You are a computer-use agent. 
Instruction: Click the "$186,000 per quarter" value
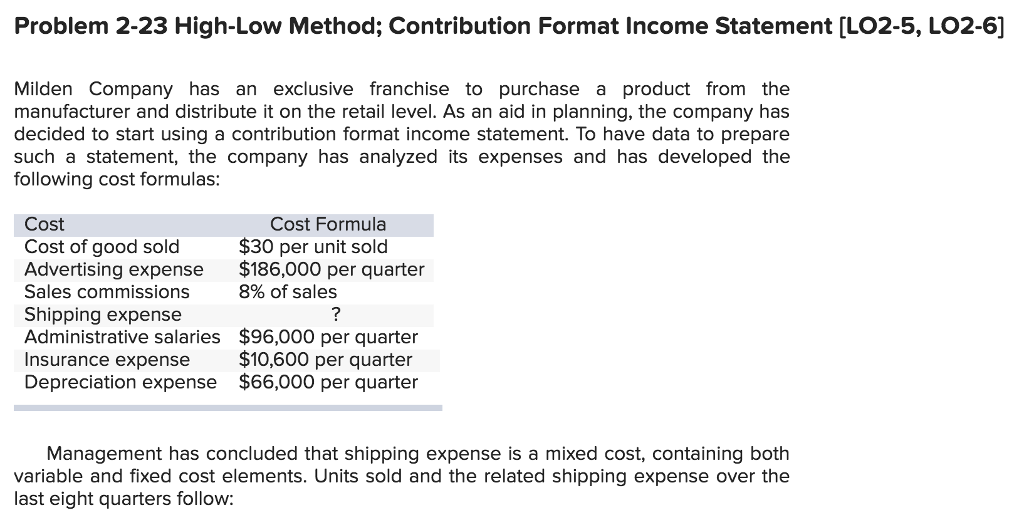click(331, 269)
